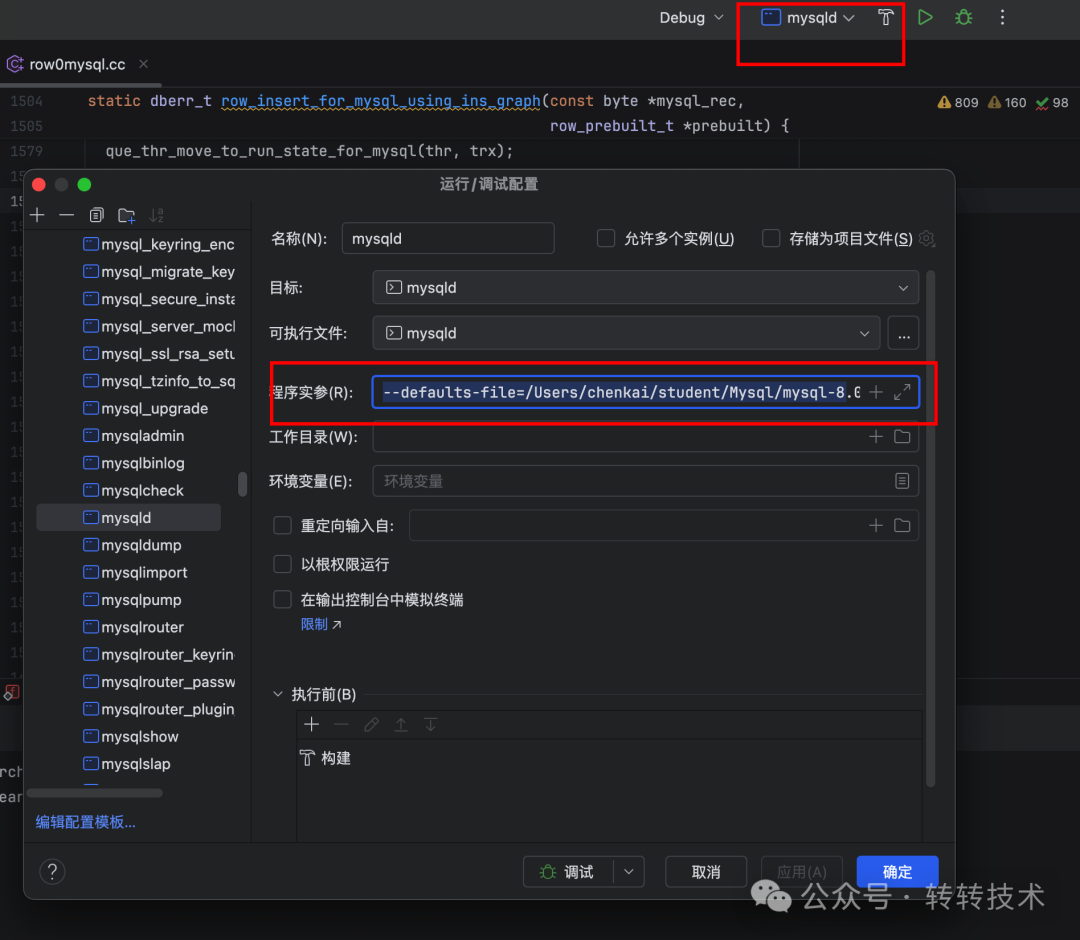Open the Target combo box
1080x940 pixels.
[645, 287]
